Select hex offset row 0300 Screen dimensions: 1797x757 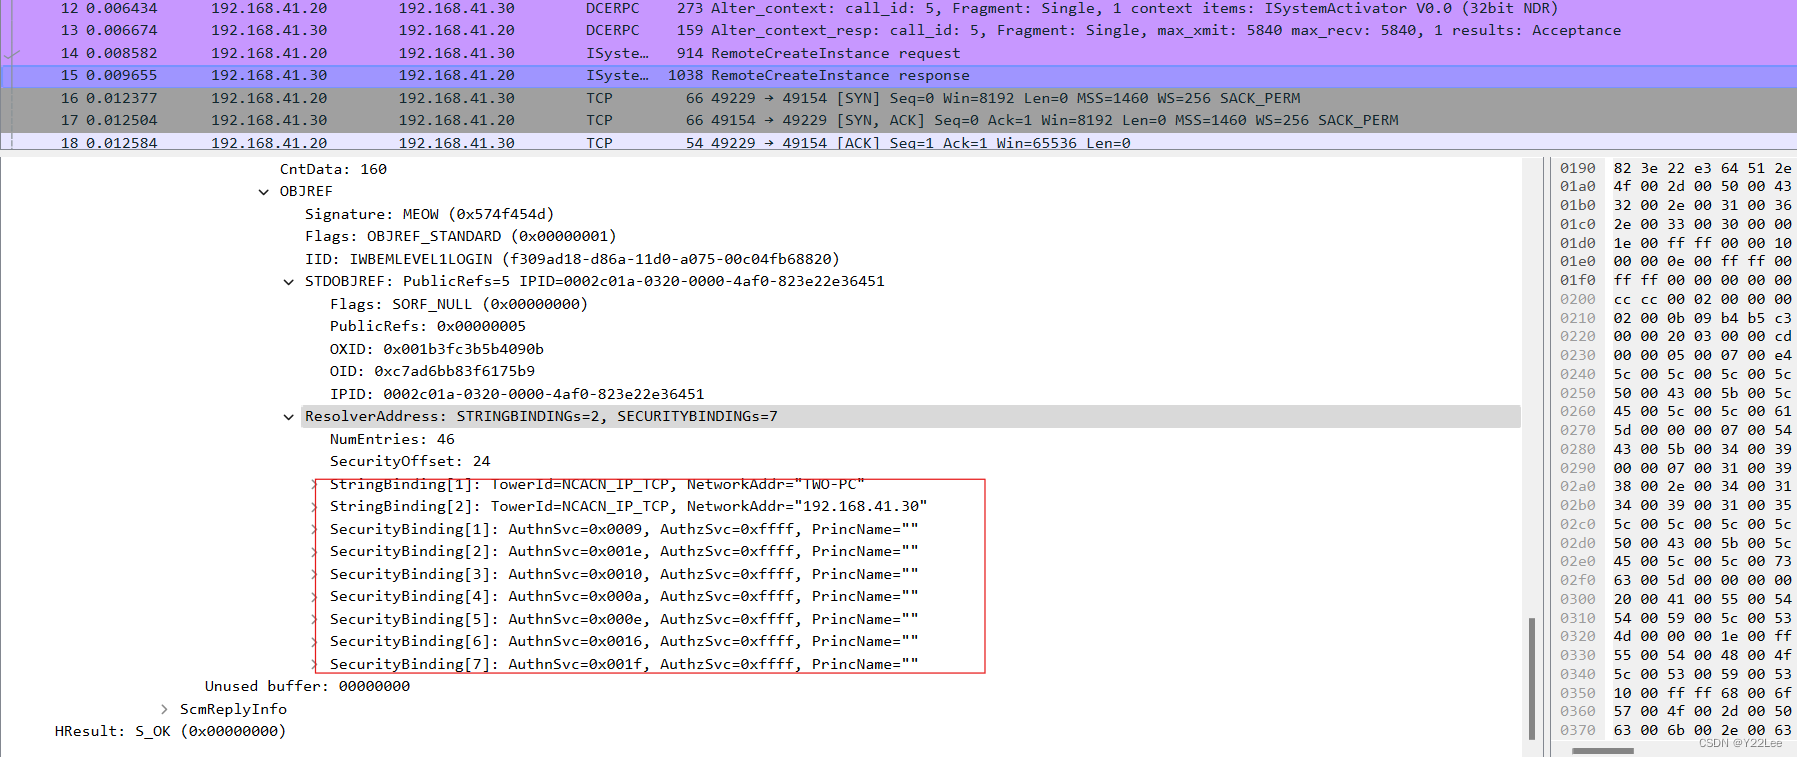1577,599
